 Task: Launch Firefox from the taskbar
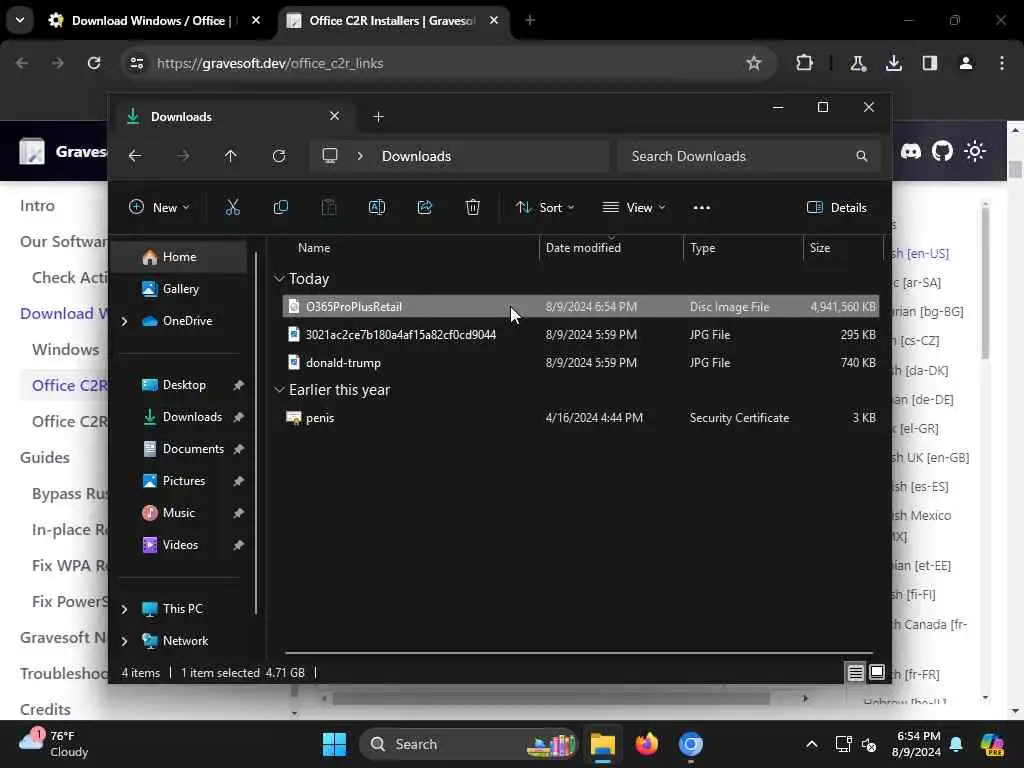pos(647,744)
